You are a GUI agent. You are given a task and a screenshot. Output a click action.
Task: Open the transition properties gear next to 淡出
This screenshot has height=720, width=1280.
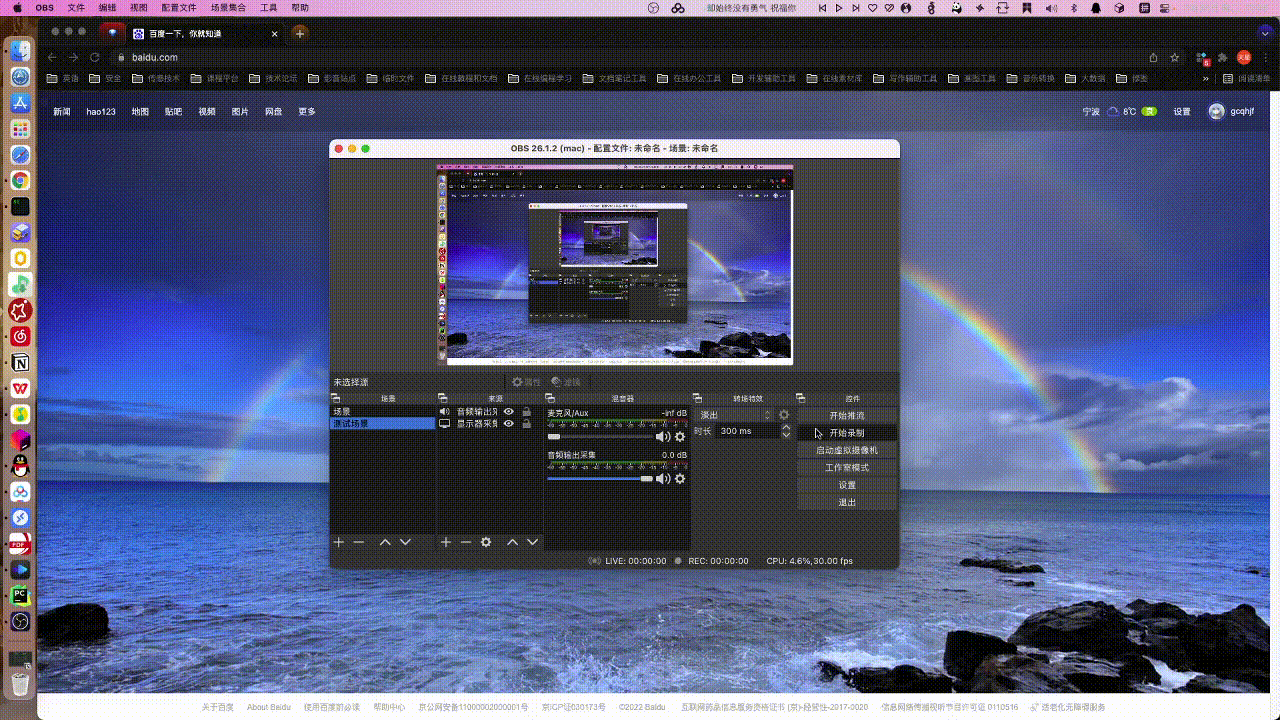coord(784,415)
